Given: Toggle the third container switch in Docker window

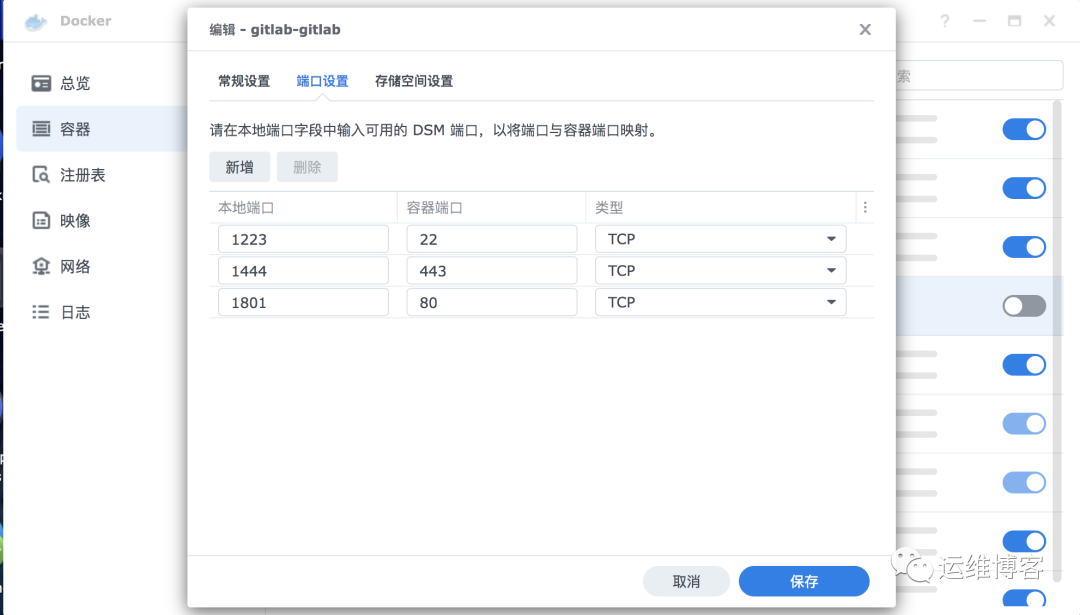Looking at the screenshot, I should tap(1024, 247).
